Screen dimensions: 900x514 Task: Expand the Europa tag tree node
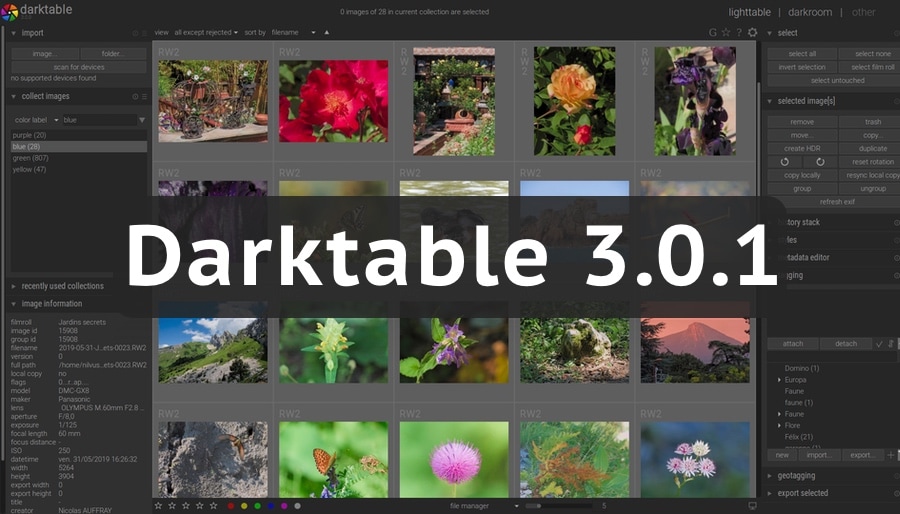[779, 380]
